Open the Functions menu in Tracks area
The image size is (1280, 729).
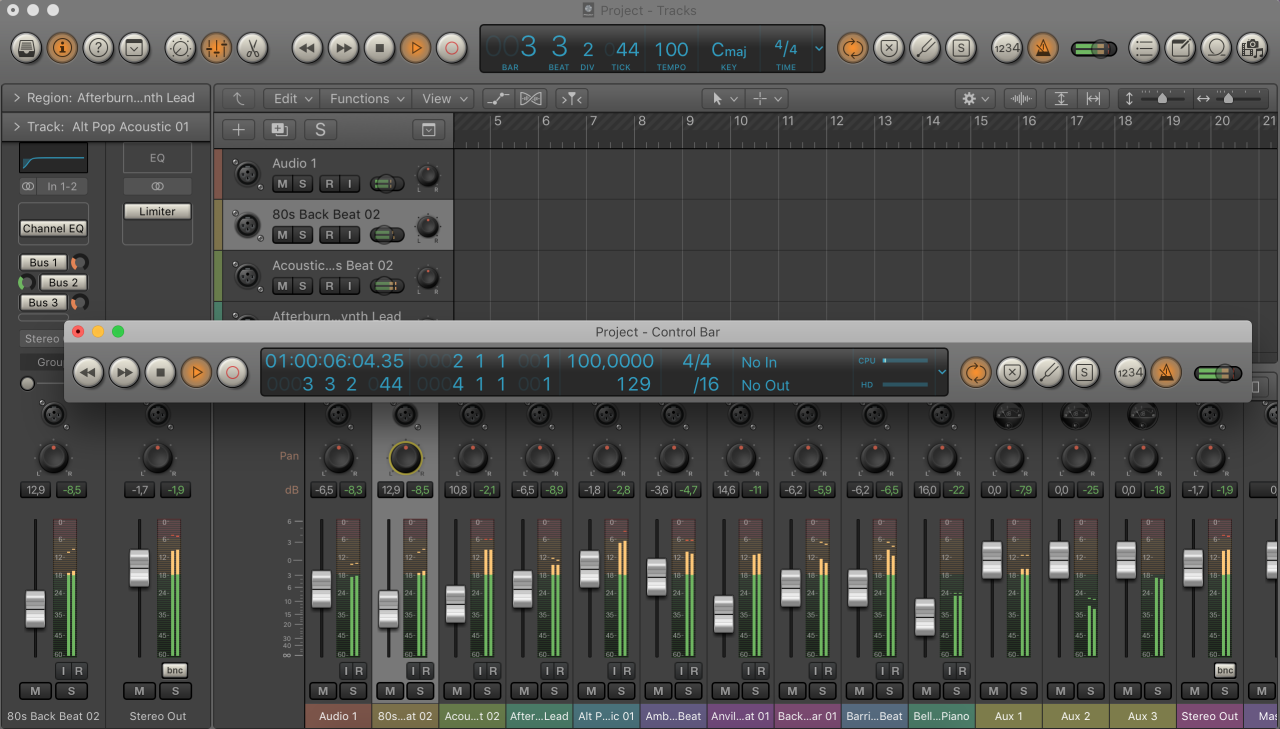365,98
